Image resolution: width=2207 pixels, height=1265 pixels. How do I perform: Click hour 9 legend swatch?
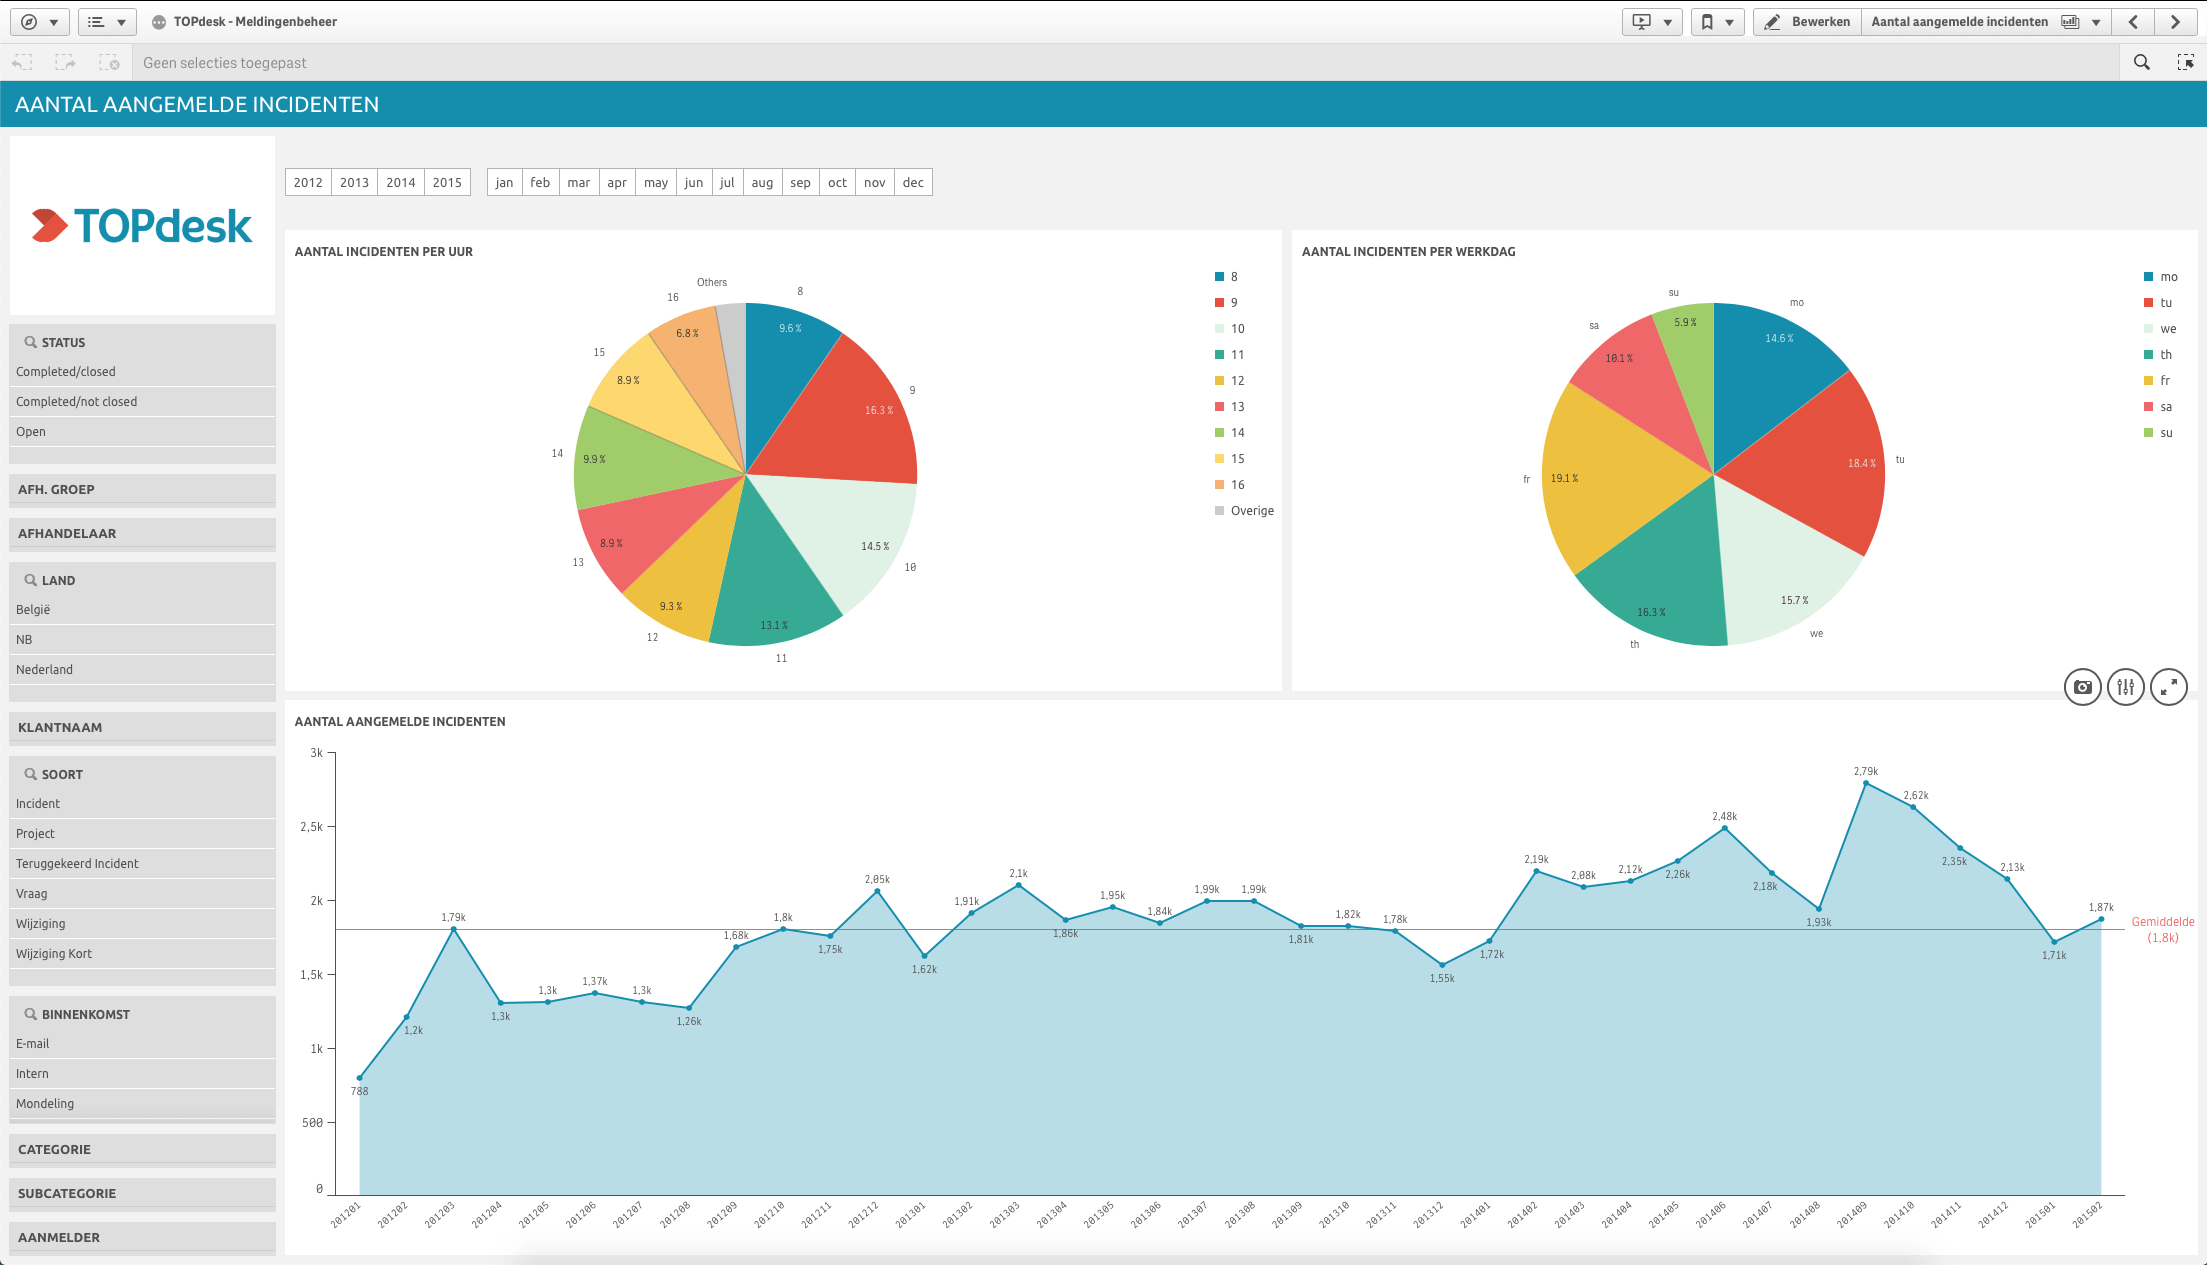point(1219,302)
